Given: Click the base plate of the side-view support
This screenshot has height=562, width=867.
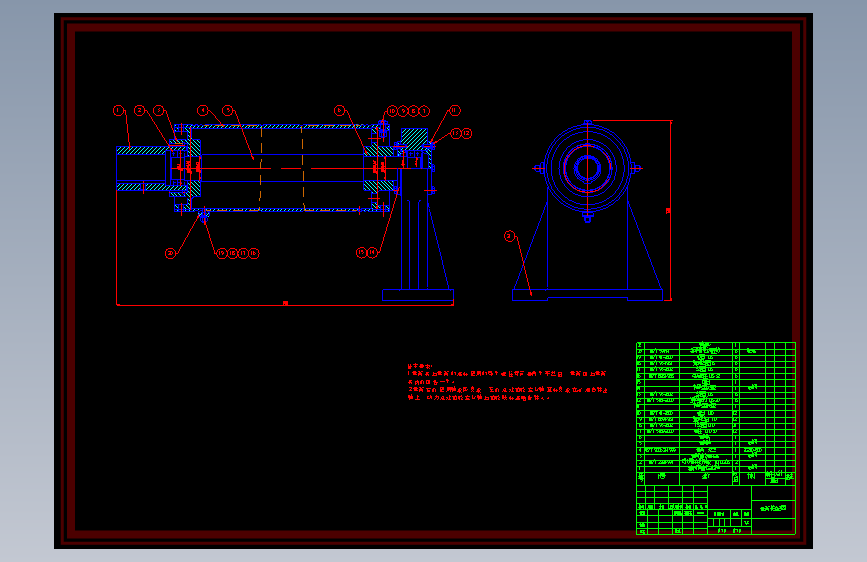Looking at the screenshot, I should (418, 295).
